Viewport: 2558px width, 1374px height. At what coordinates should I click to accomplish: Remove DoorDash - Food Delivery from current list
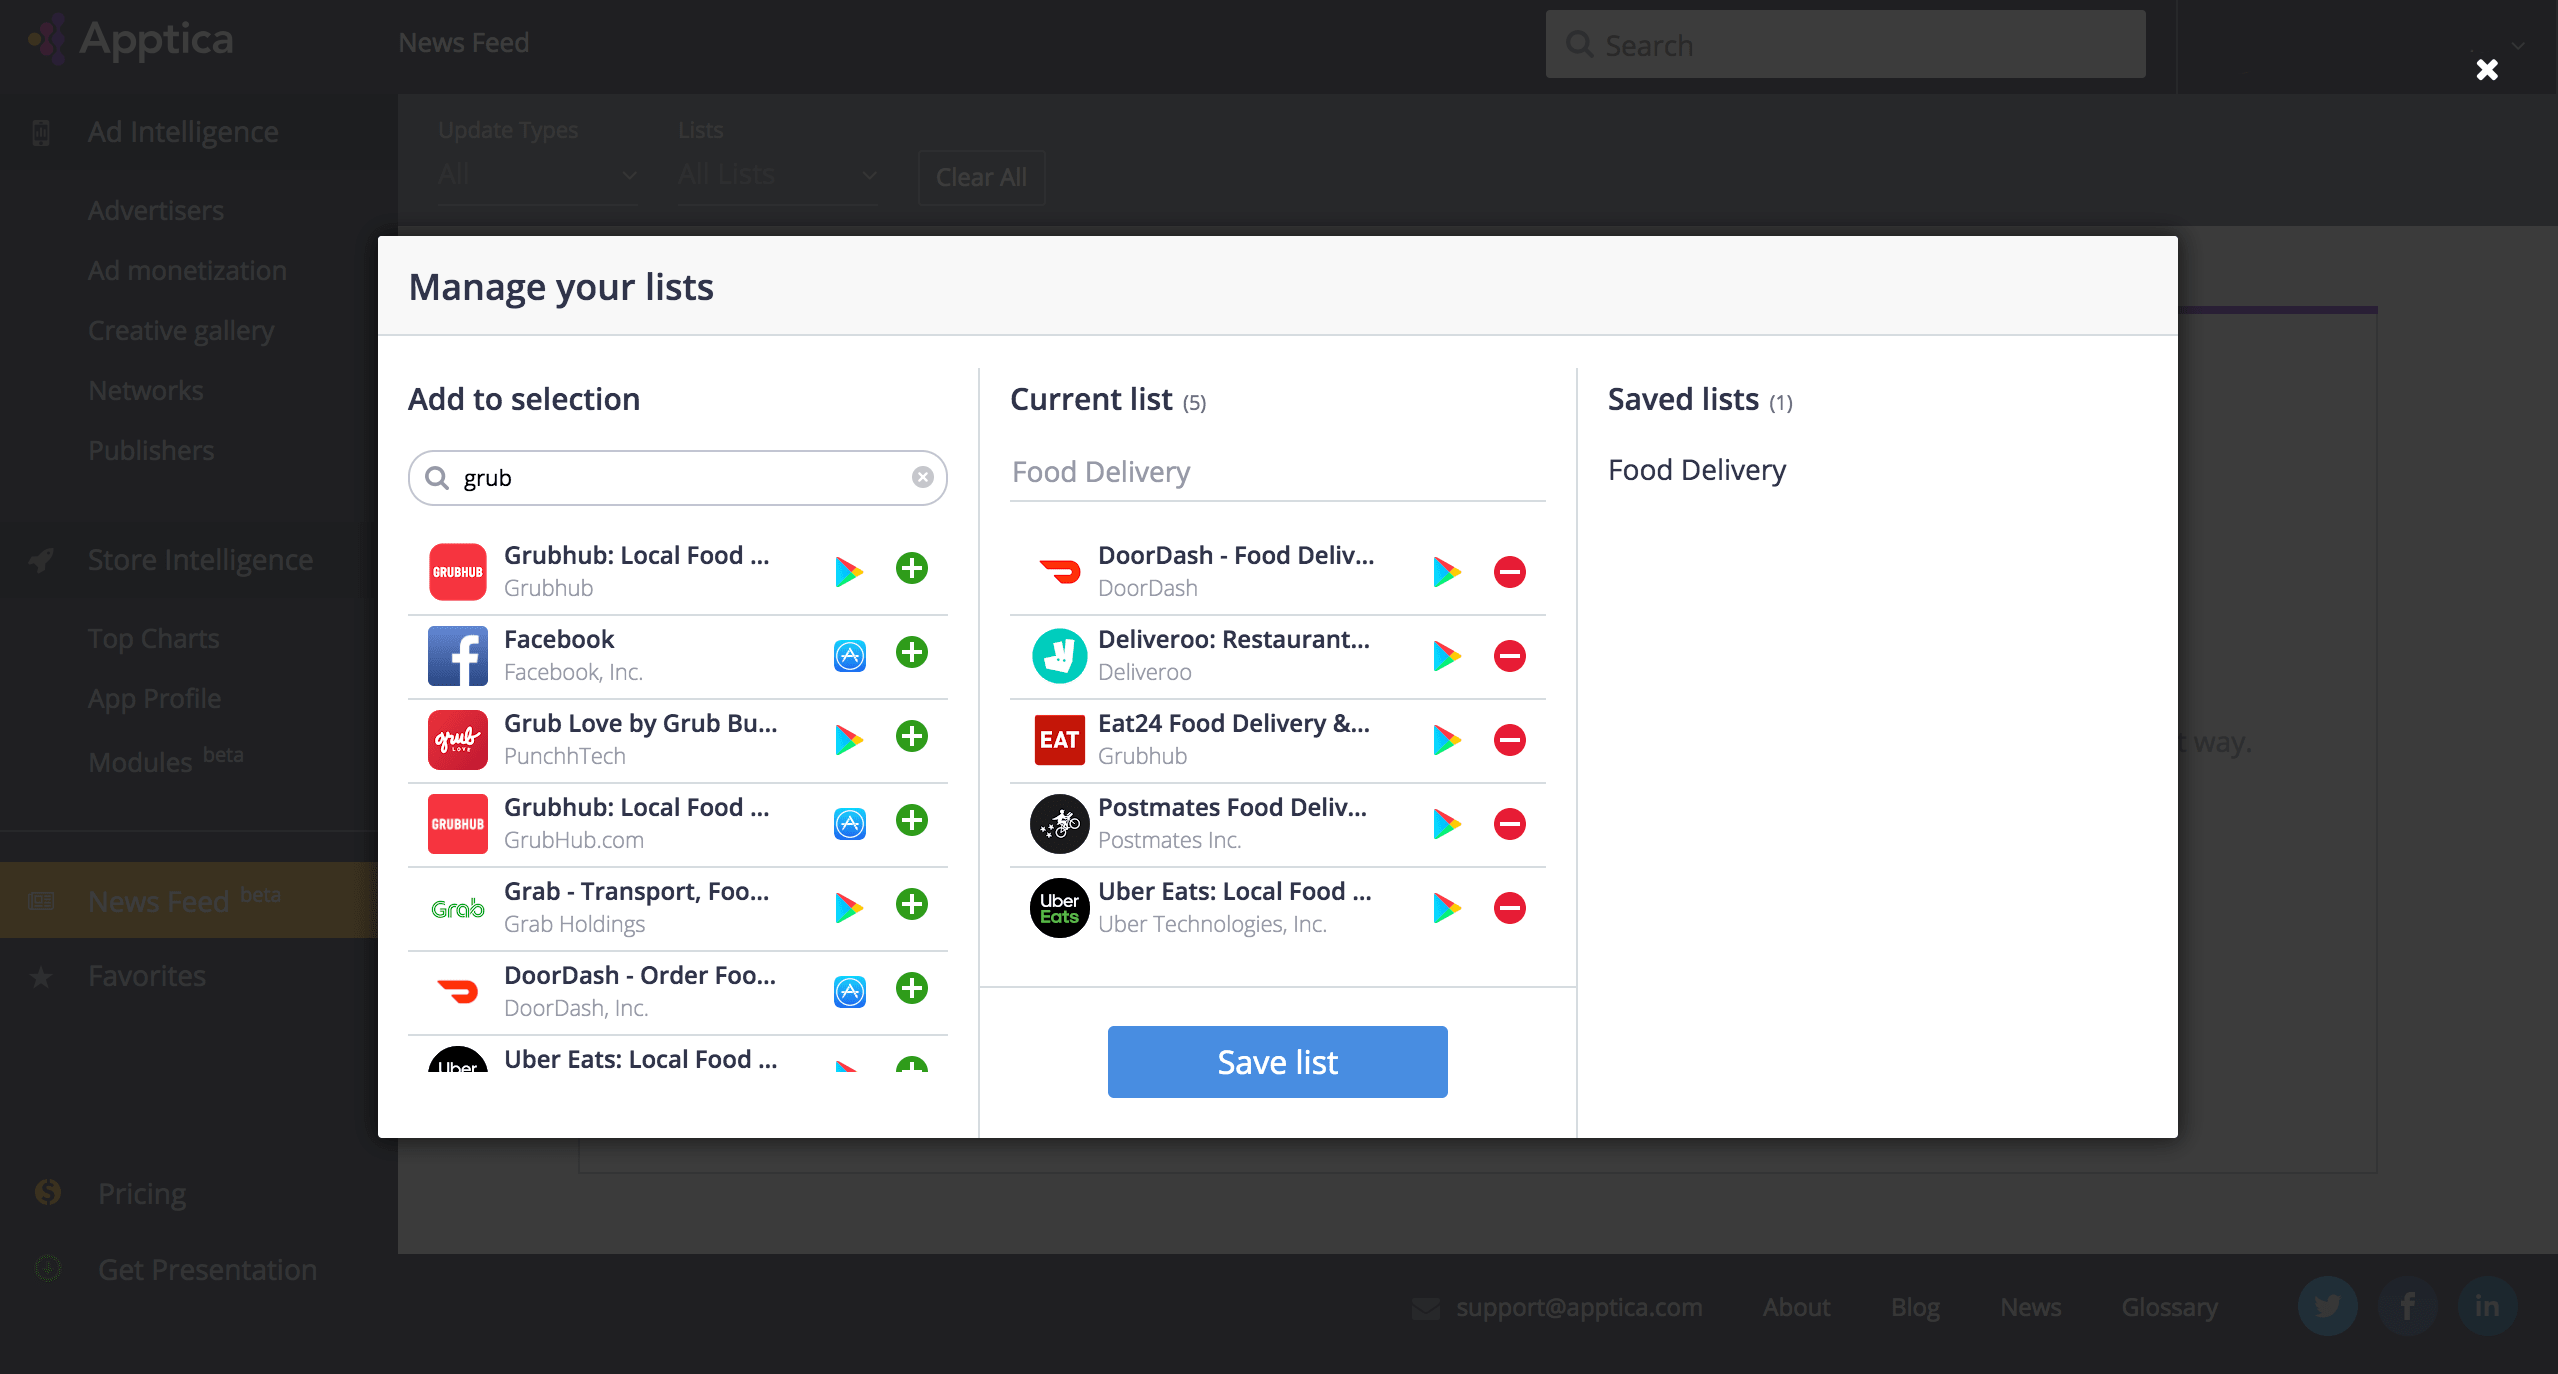pyautogui.click(x=1509, y=572)
